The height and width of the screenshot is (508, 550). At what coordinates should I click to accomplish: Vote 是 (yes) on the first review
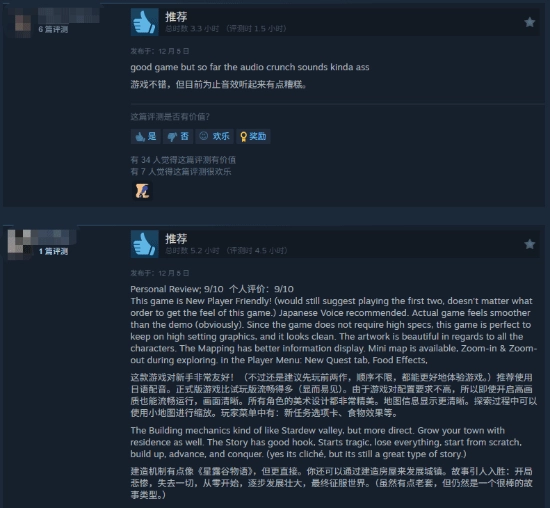coord(146,136)
